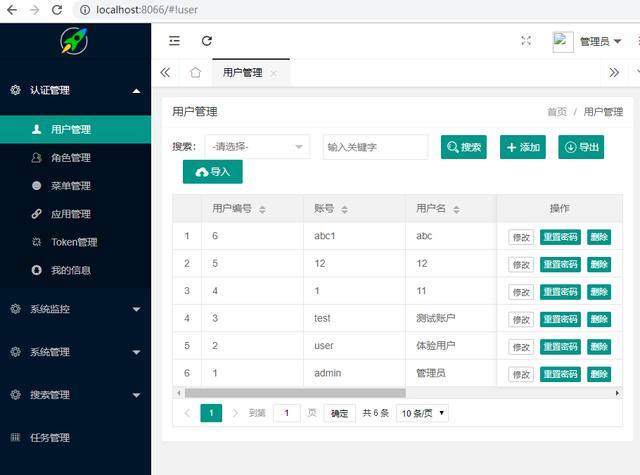The image size is (640, 475).
Task: Click the fullscreen toggle icon
Action: click(526, 41)
